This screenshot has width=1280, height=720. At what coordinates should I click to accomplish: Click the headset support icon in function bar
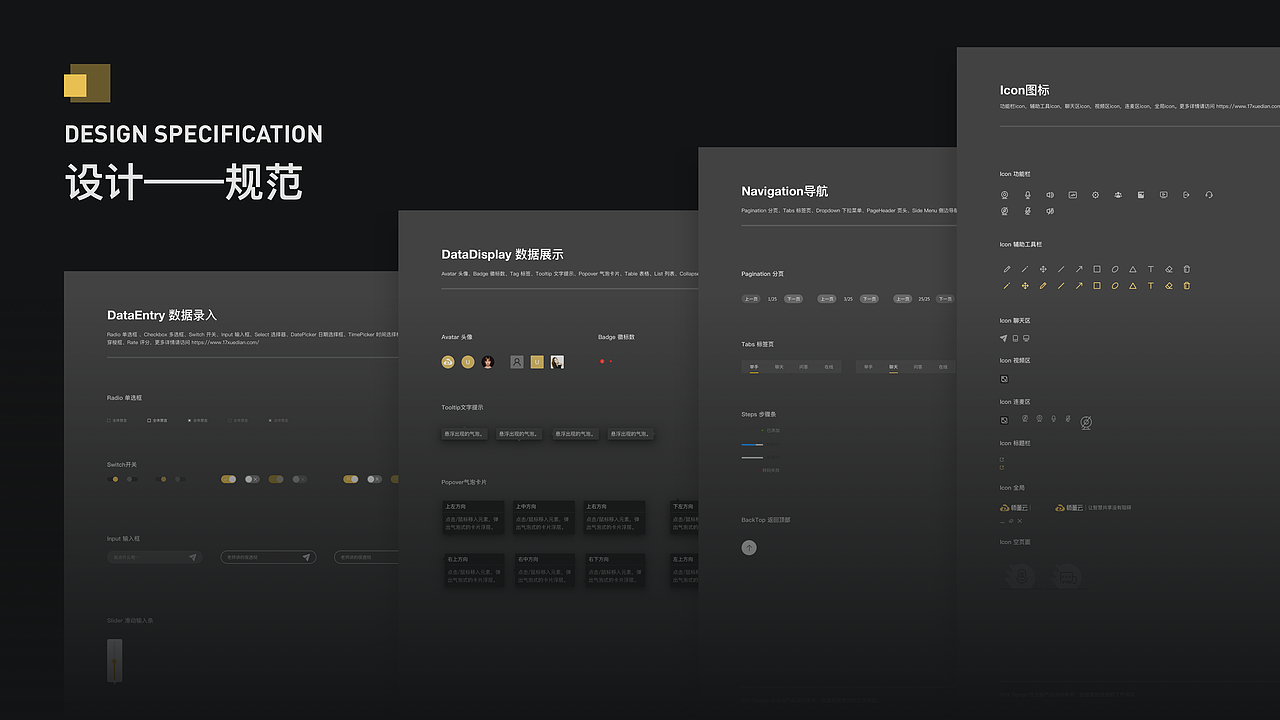pyautogui.click(x=1209, y=195)
